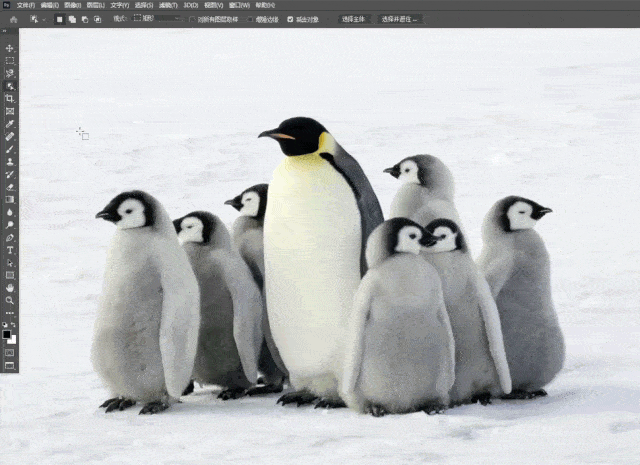Choose New selection mode
640x465 pixels.
60,19
